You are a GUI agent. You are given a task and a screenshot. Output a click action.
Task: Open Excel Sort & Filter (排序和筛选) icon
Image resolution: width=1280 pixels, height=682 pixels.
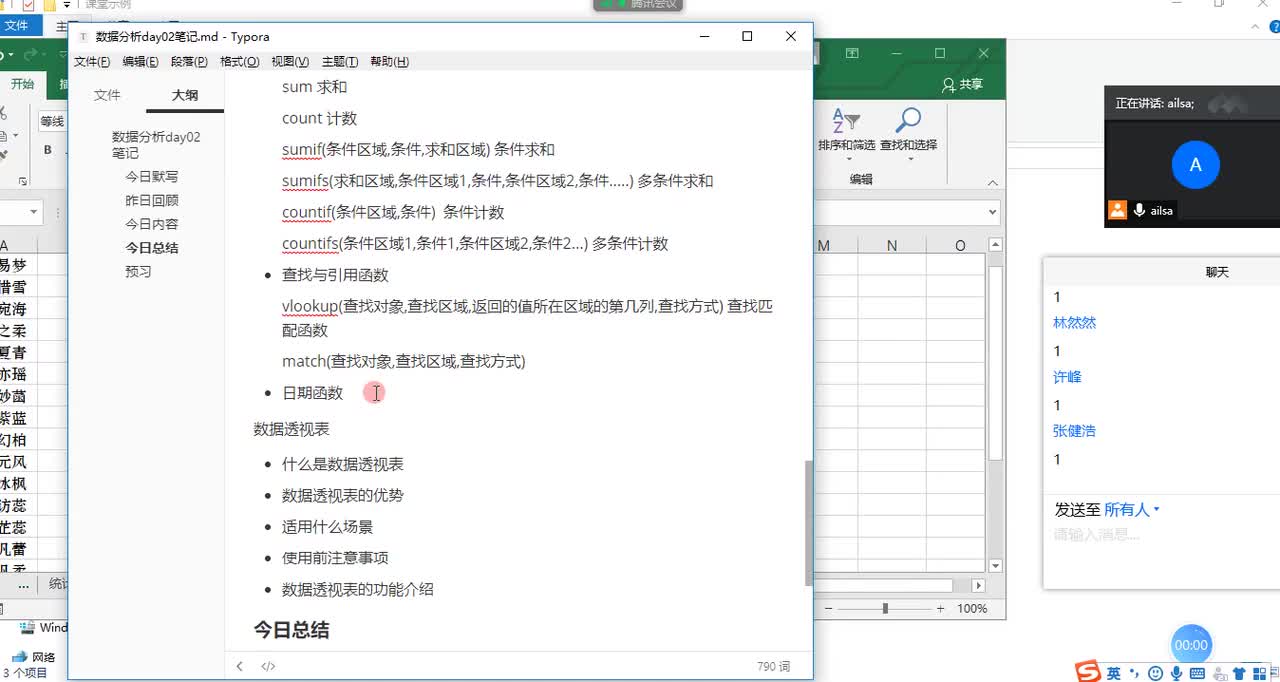pyautogui.click(x=846, y=122)
